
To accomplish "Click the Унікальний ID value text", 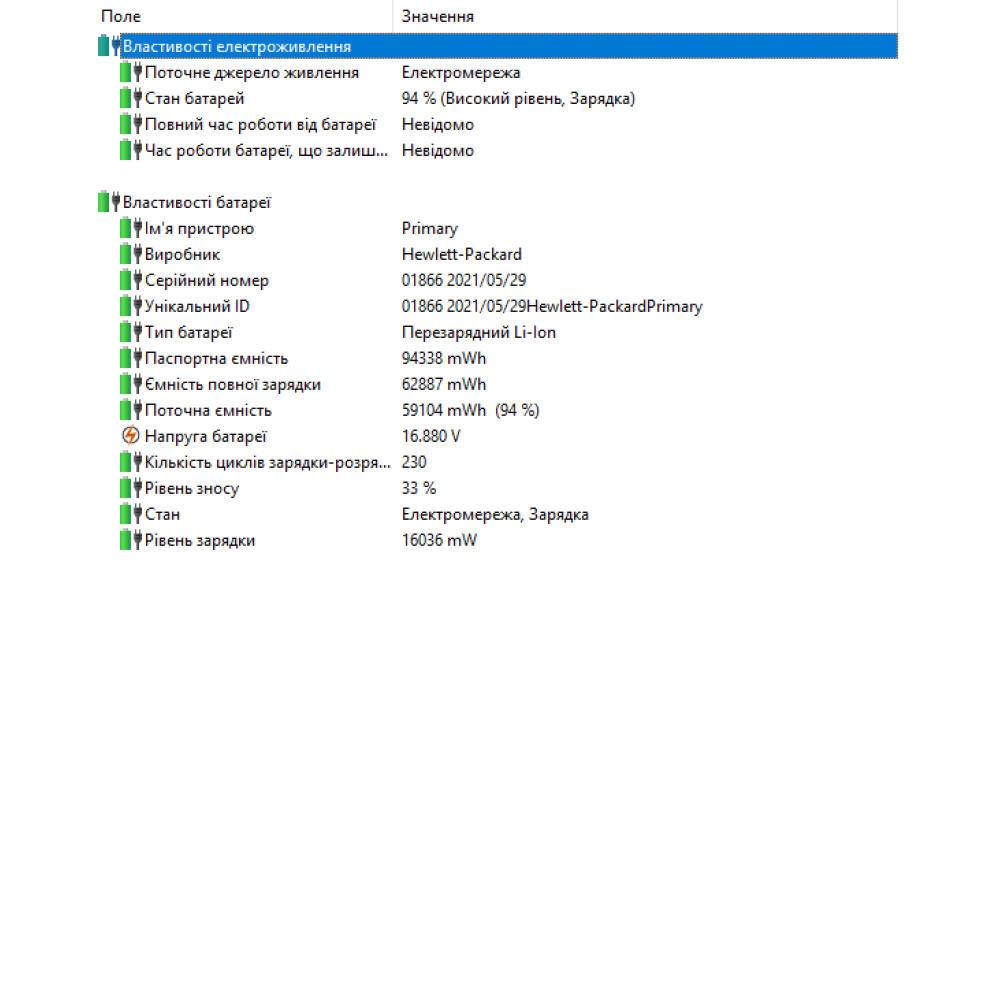I will tap(551, 307).
